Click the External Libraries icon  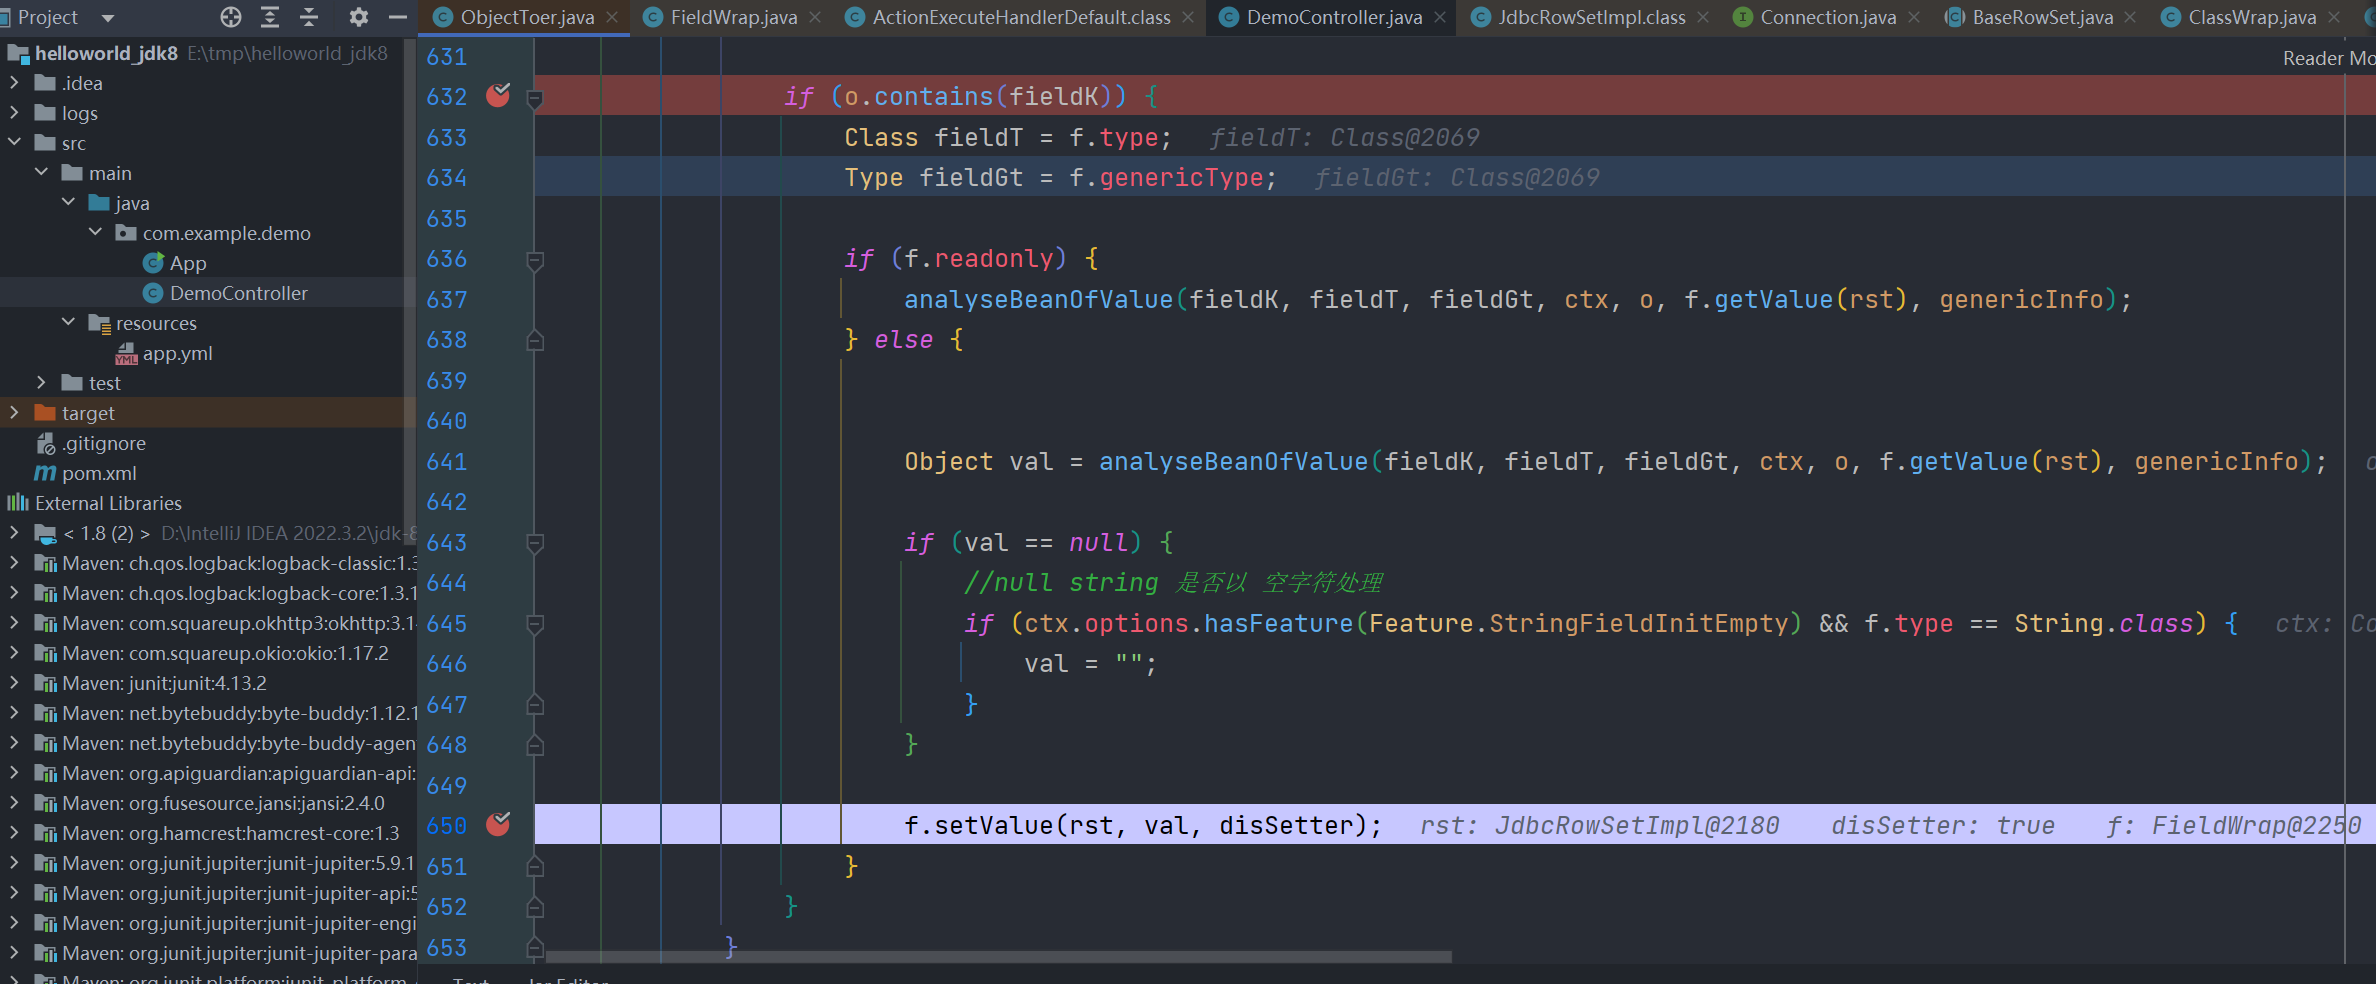pyautogui.click(x=17, y=502)
